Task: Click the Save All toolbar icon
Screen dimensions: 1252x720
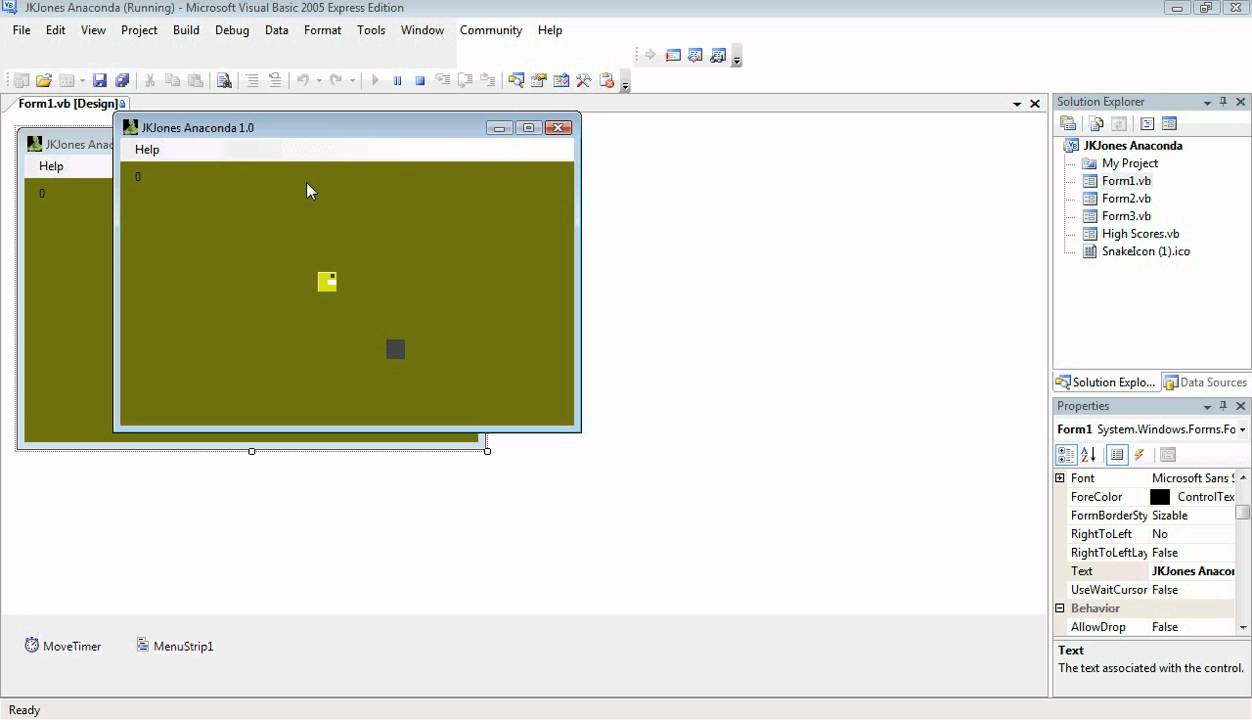Action: click(122, 81)
